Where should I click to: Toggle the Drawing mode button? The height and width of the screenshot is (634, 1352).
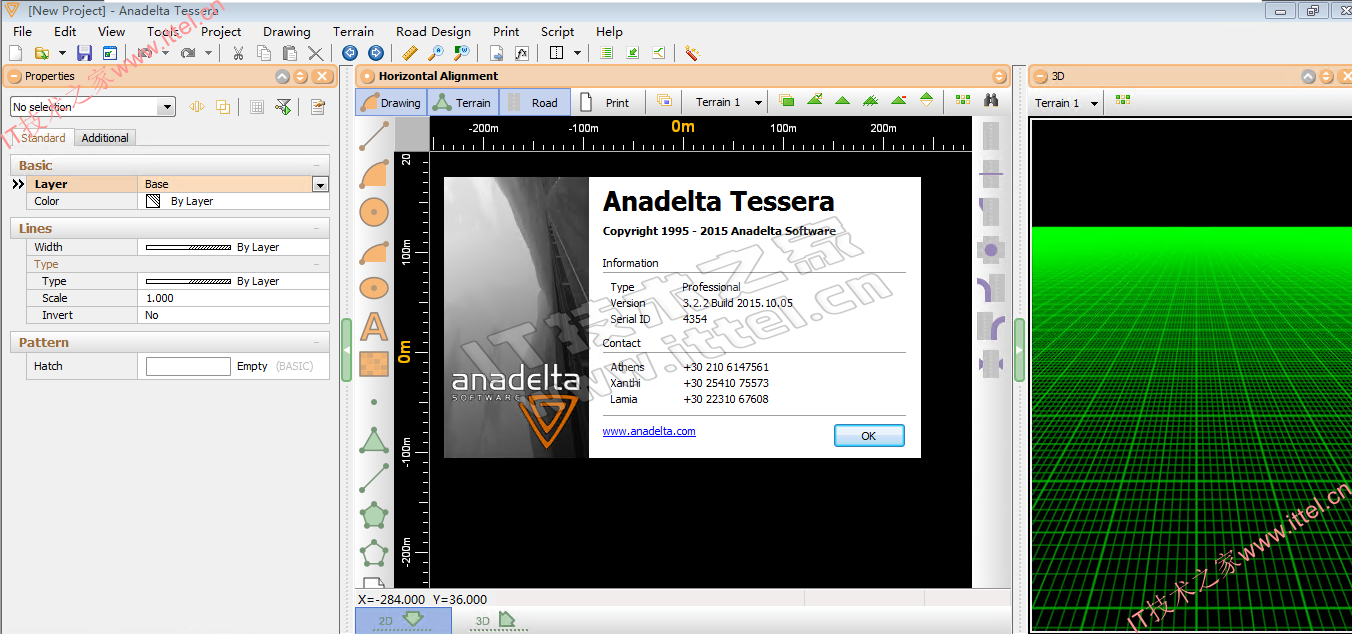pyautogui.click(x=390, y=102)
